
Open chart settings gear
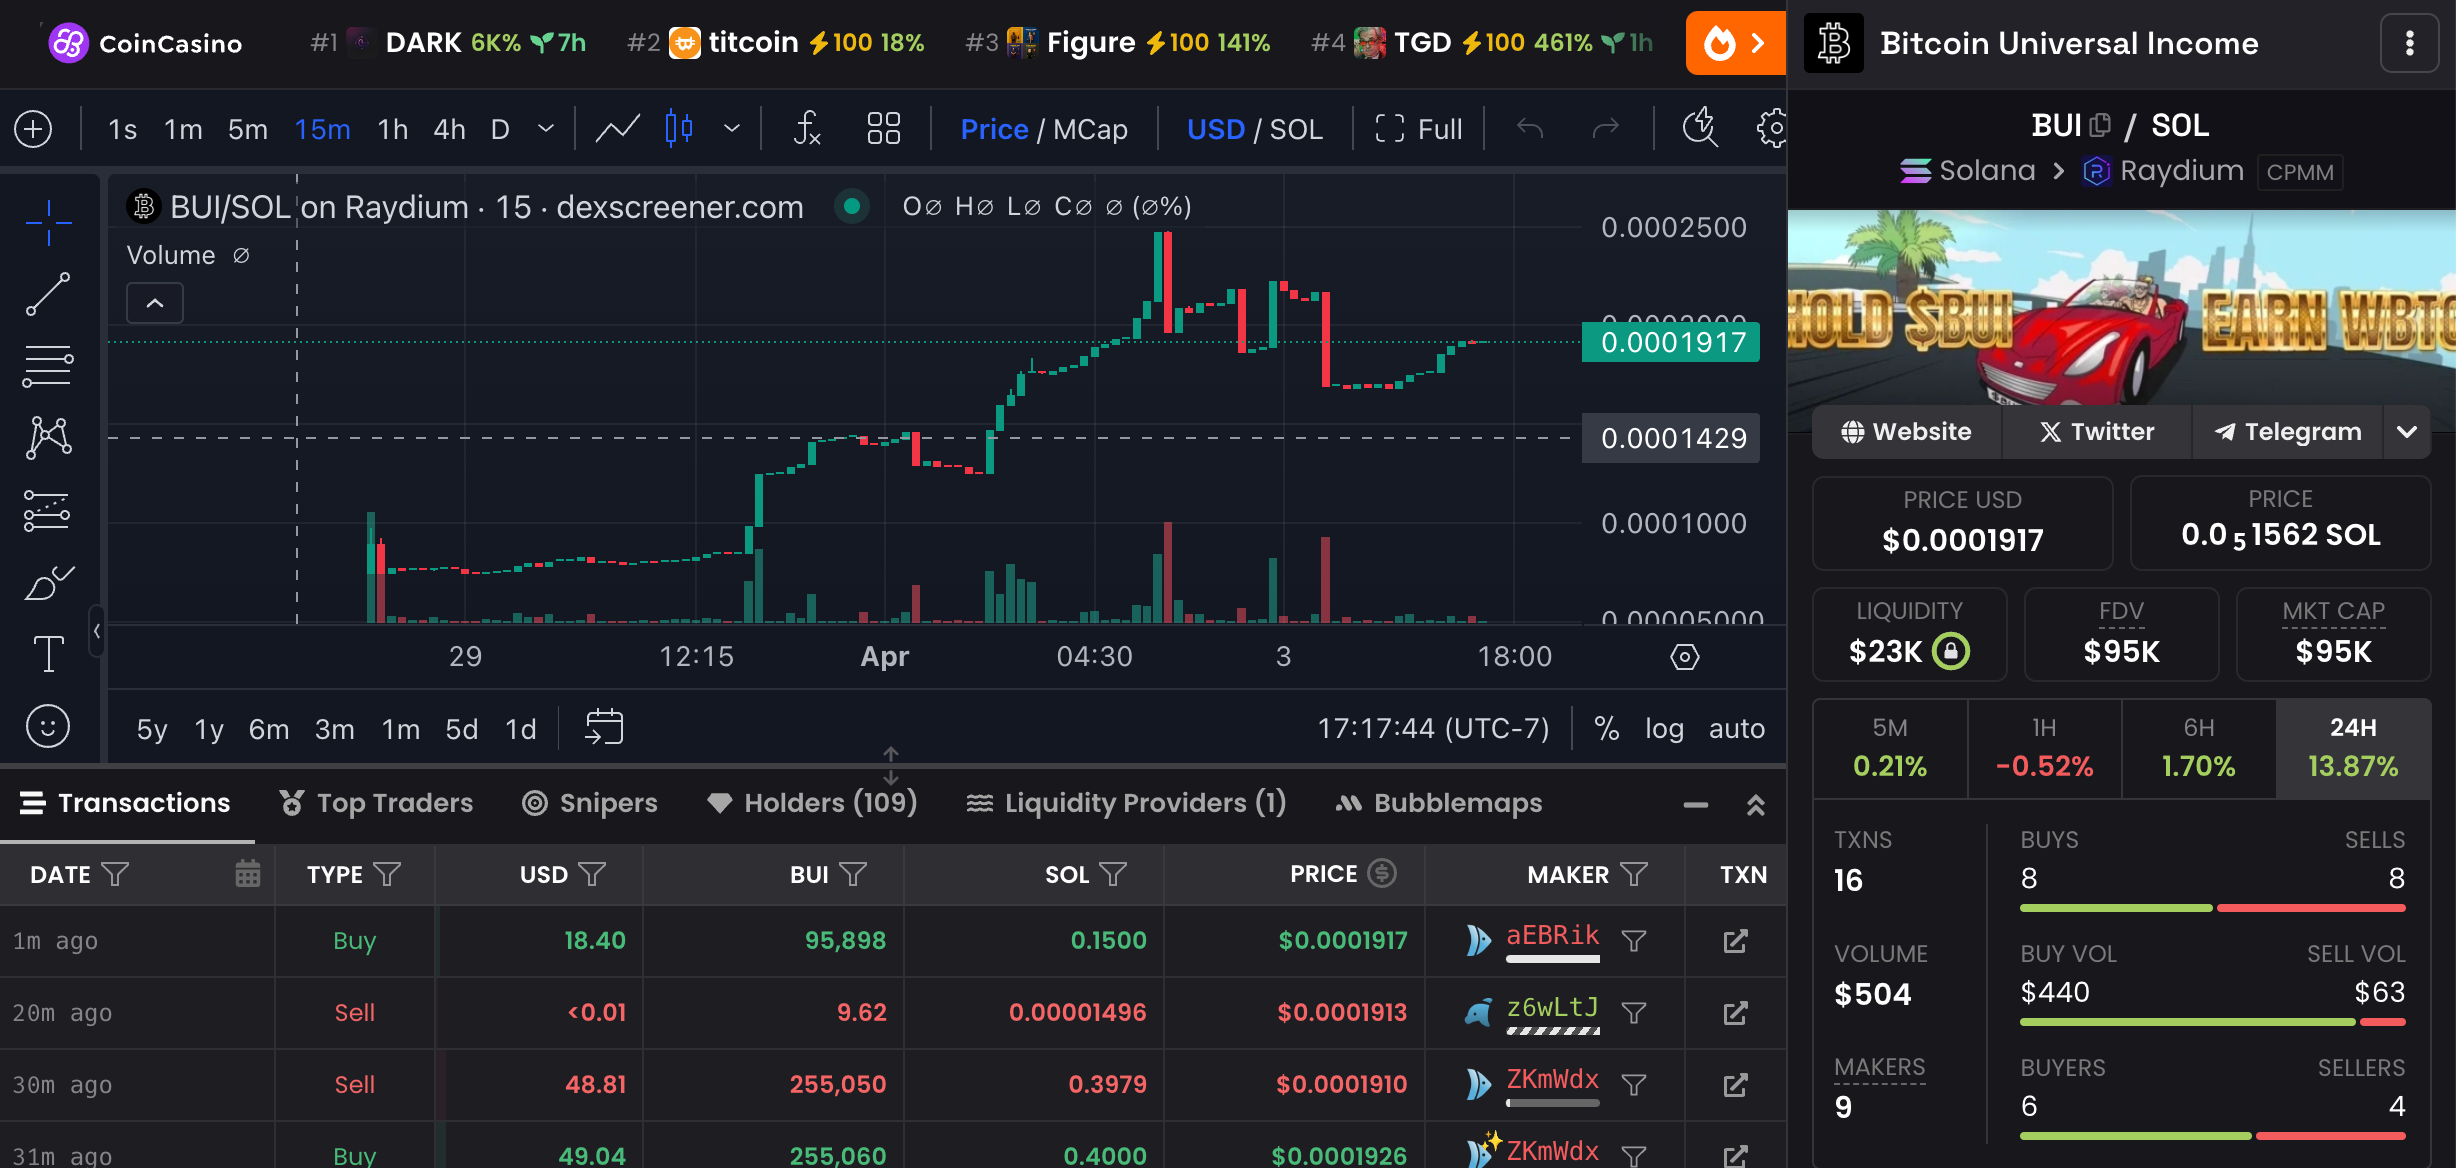(x=1771, y=129)
